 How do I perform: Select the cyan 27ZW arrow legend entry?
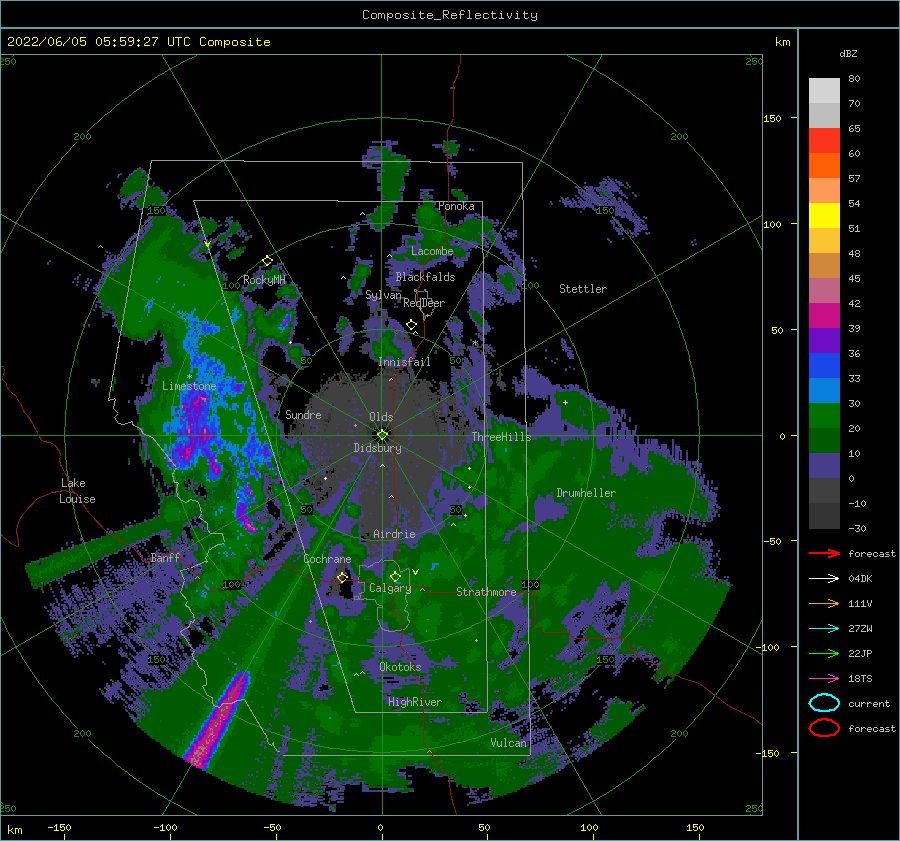[824, 629]
